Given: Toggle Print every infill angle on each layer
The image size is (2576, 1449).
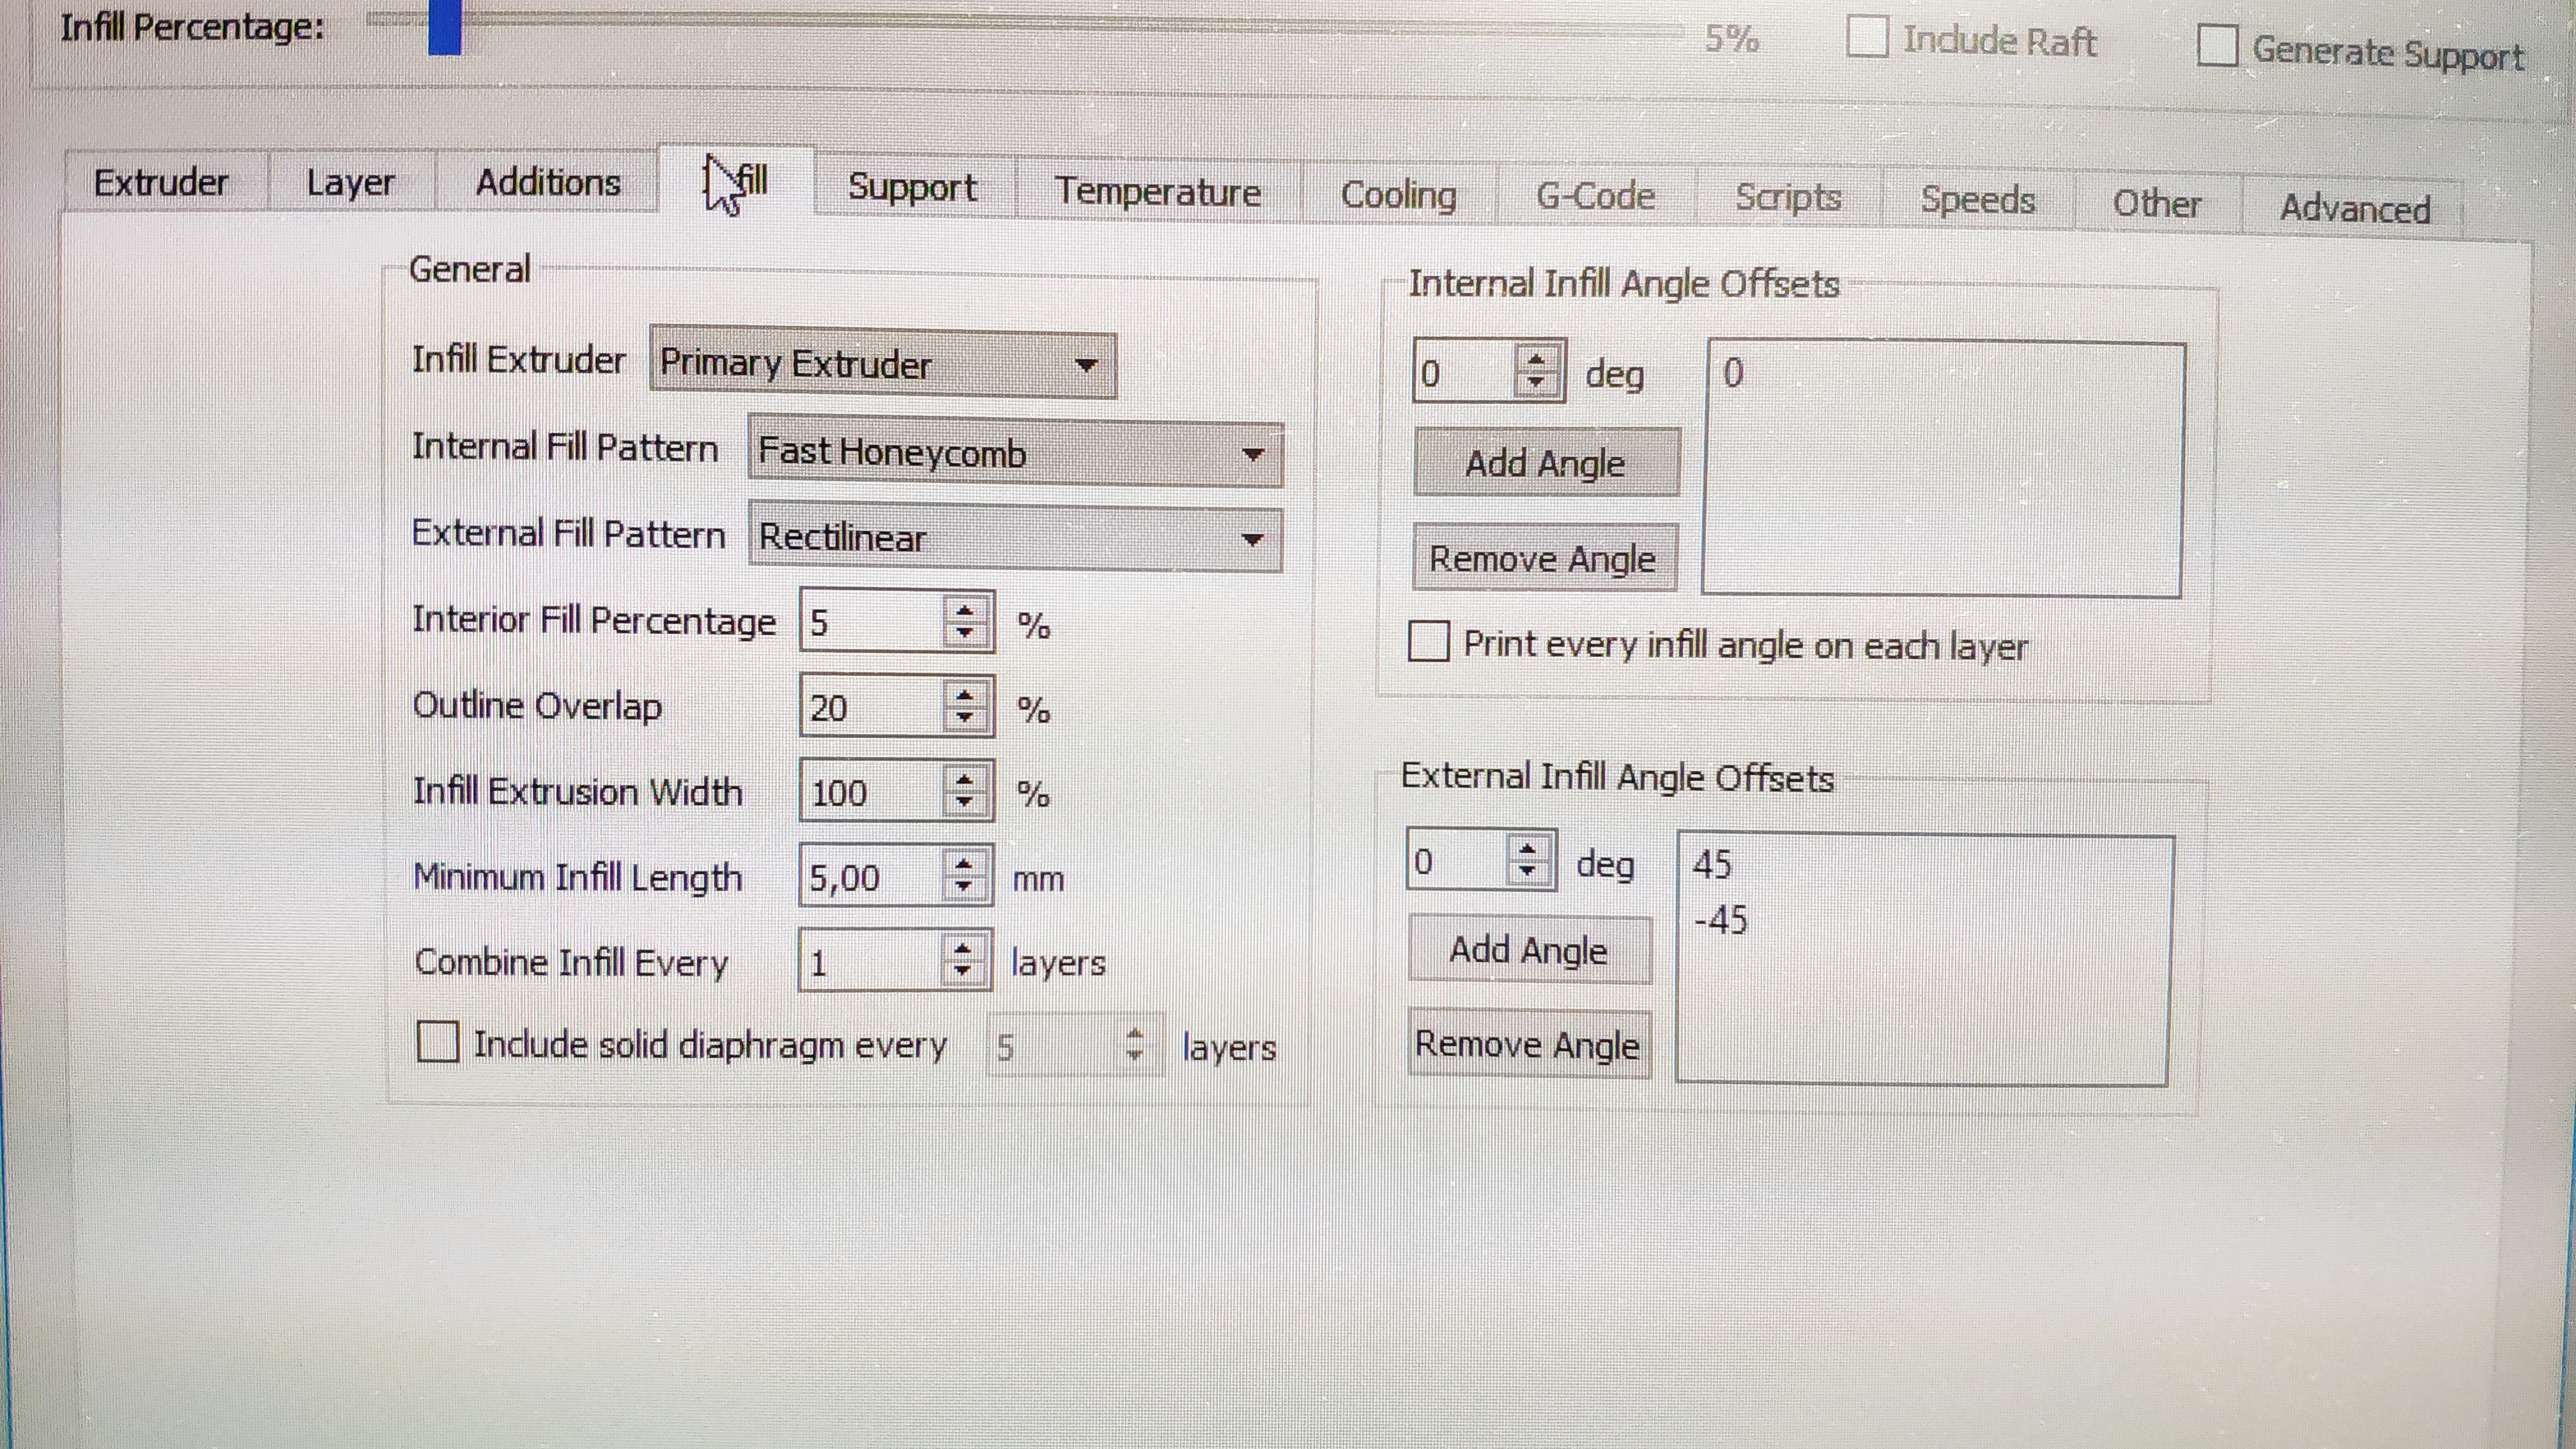Looking at the screenshot, I should (x=1428, y=641).
